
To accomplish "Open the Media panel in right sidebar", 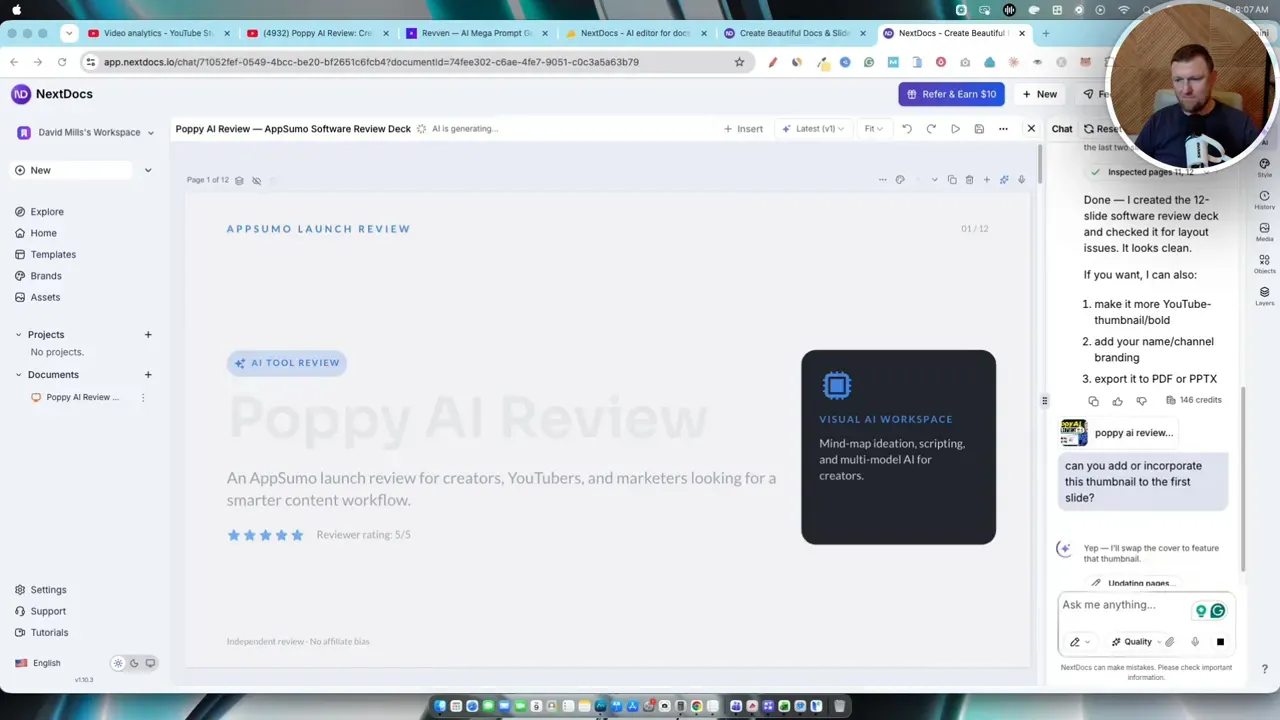I will (1264, 232).
